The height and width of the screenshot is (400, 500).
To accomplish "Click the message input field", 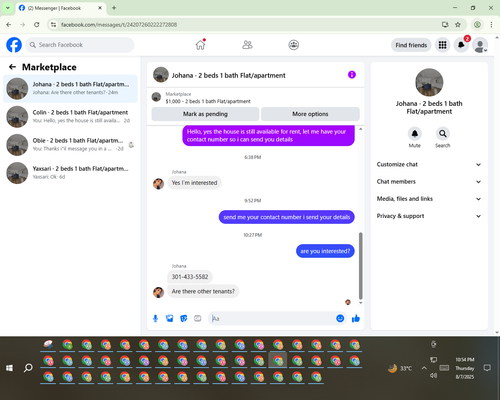I will [x=273, y=319].
